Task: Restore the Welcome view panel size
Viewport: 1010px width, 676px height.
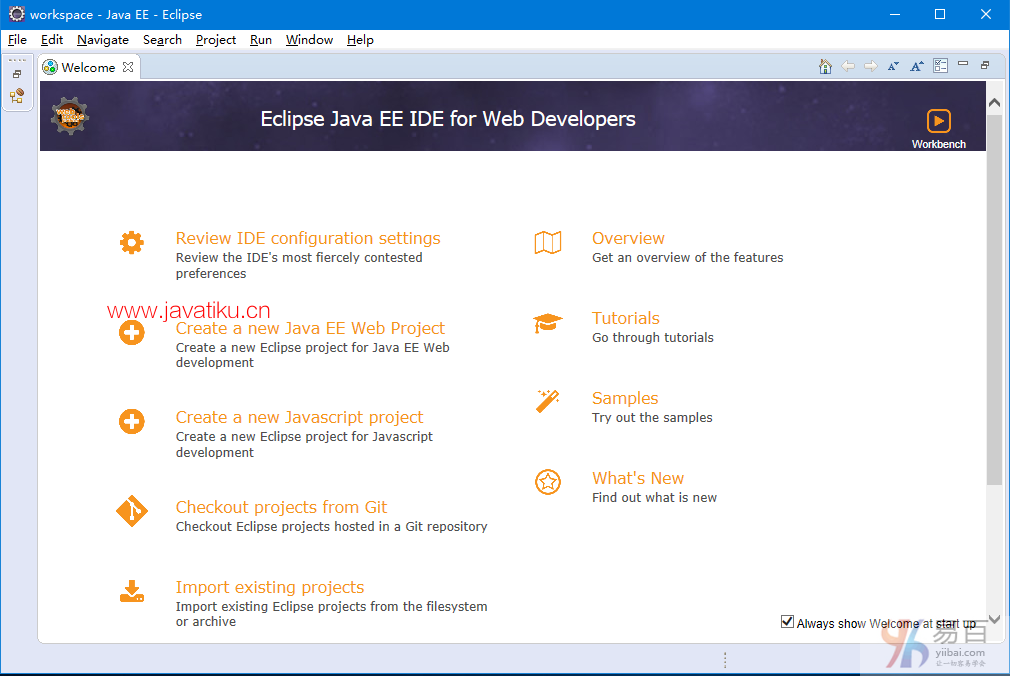Action: click(985, 65)
